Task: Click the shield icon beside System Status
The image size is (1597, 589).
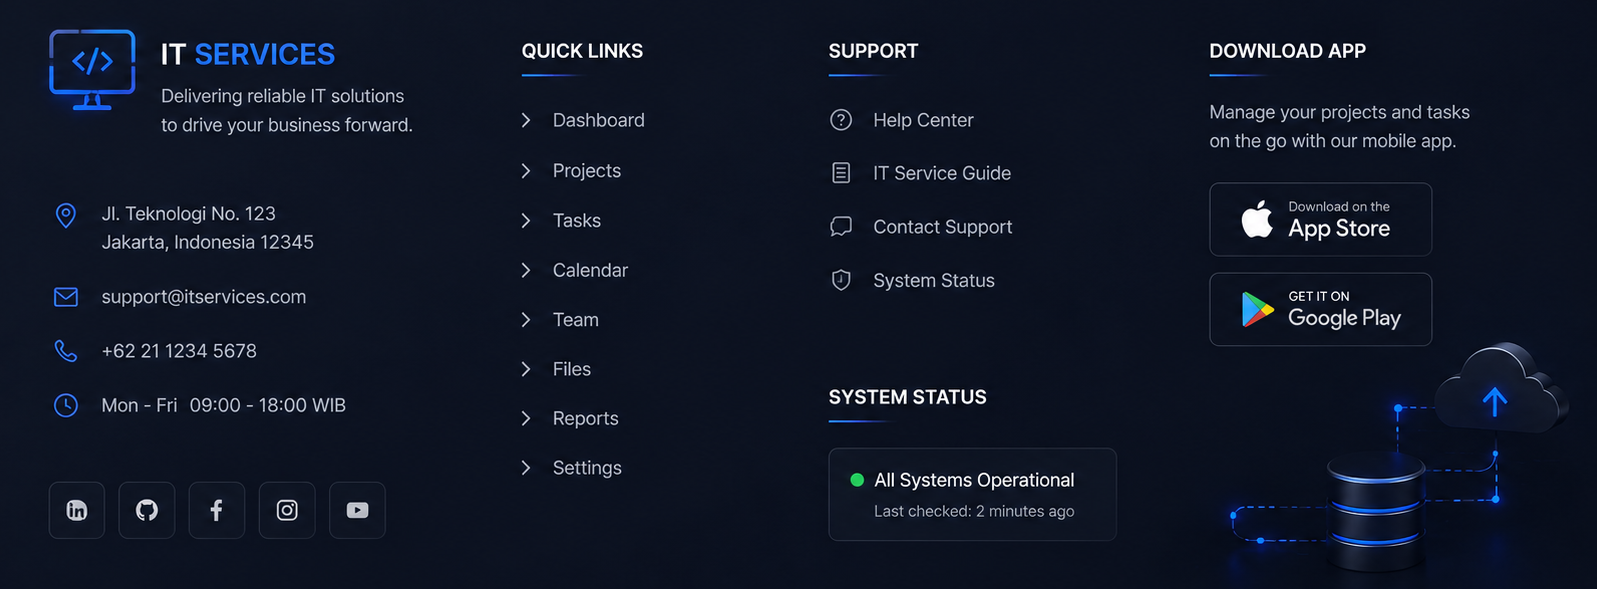Action: pyautogui.click(x=841, y=280)
